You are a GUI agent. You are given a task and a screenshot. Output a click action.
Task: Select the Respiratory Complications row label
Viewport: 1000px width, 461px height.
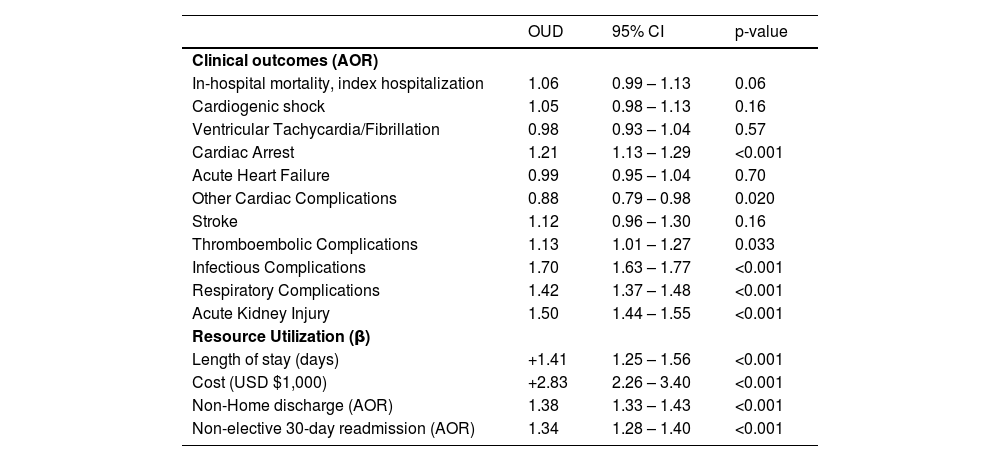[285, 290]
